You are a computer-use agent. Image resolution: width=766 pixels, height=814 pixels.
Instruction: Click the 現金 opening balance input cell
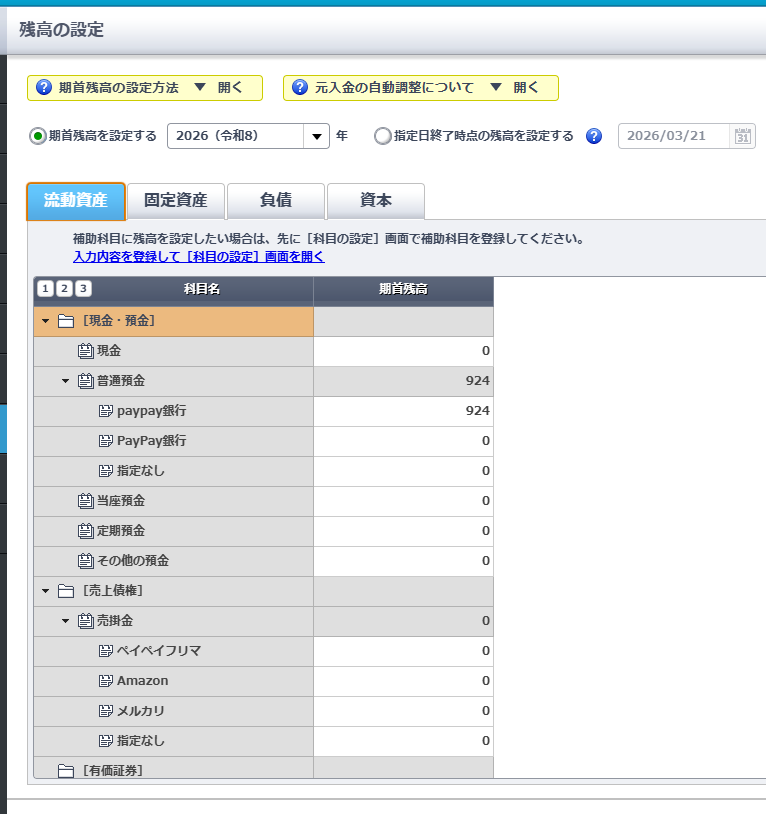[403, 351]
